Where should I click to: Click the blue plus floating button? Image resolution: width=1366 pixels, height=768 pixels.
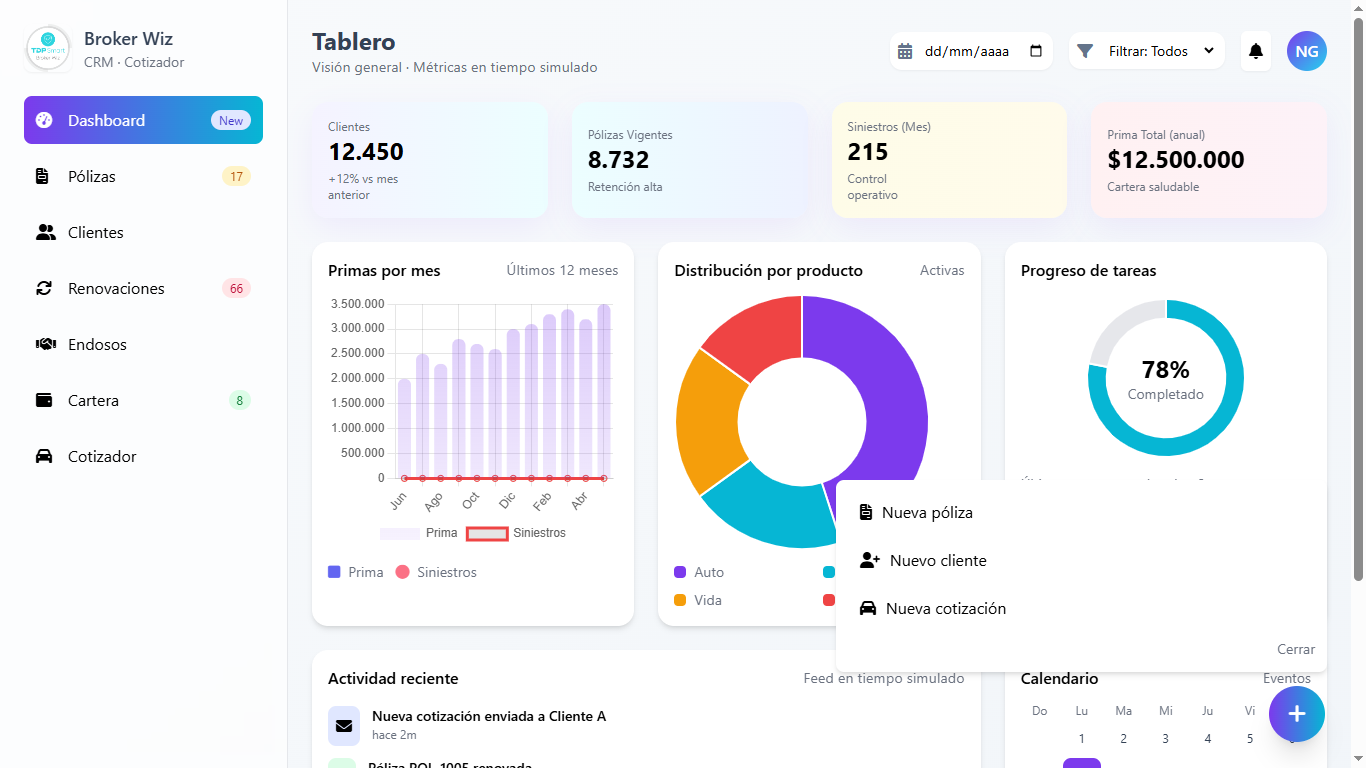pyautogui.click(x=1296, y=713)
